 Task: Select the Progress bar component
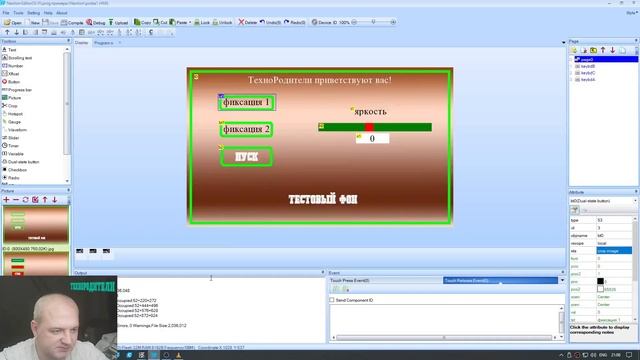(17, 90)
